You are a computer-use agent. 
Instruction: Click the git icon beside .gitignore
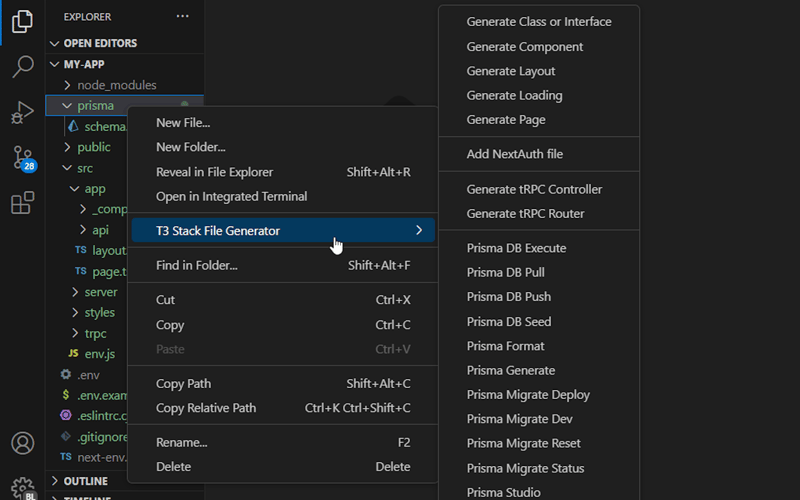click(x=66, y=436)
